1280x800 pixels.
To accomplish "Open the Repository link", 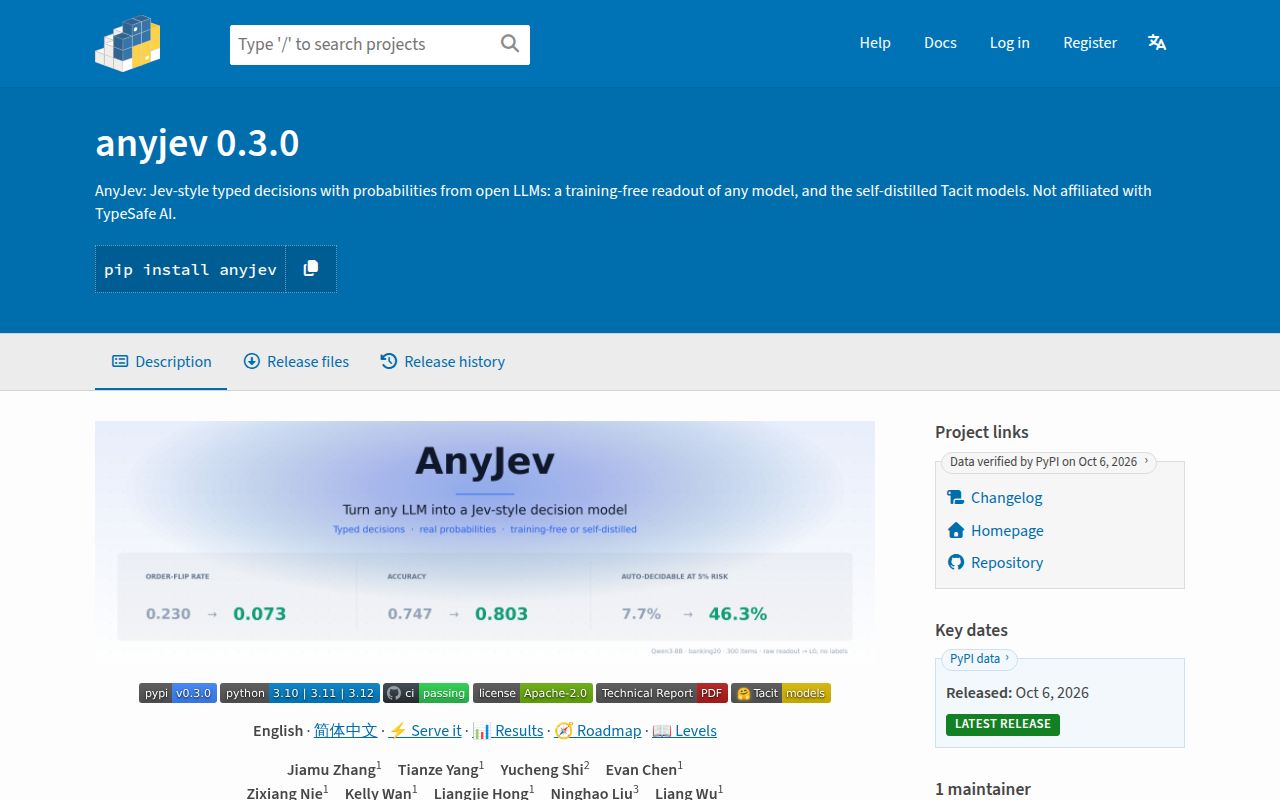I will point(1007,562).
